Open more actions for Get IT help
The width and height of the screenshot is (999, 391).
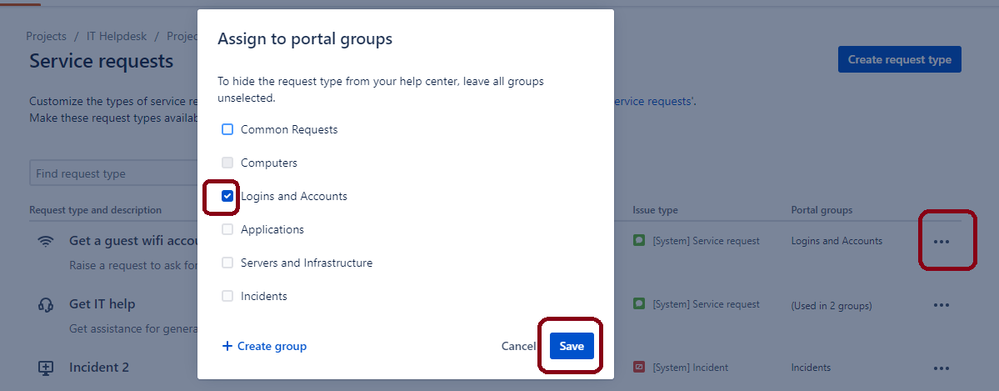coord(941,305)
